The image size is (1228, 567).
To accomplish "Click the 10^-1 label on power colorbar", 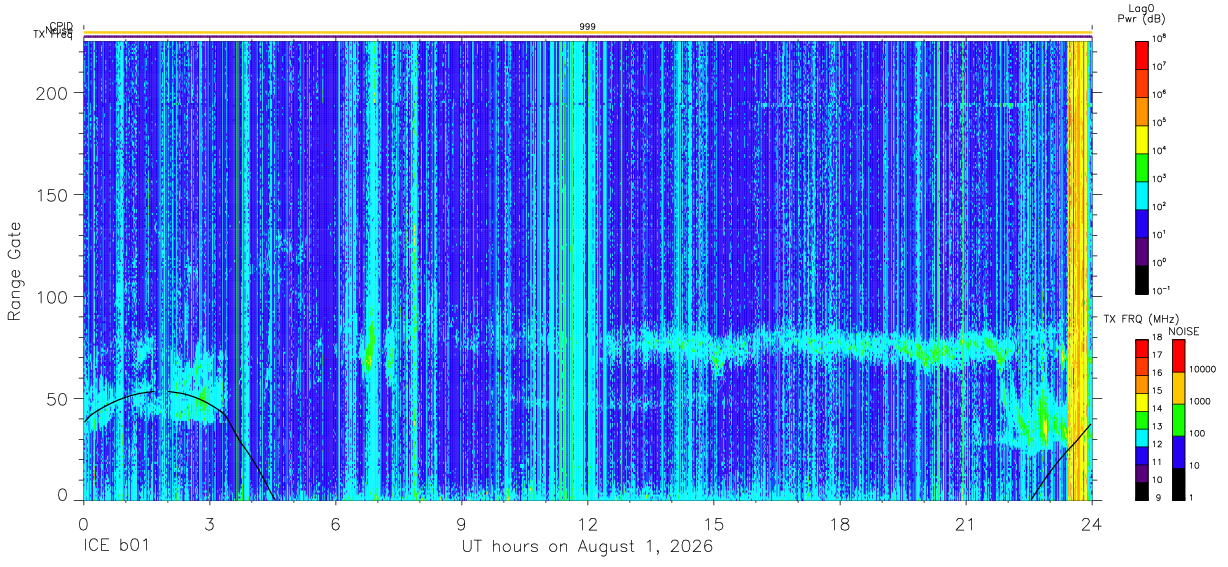I will [x=1160, y=290].
